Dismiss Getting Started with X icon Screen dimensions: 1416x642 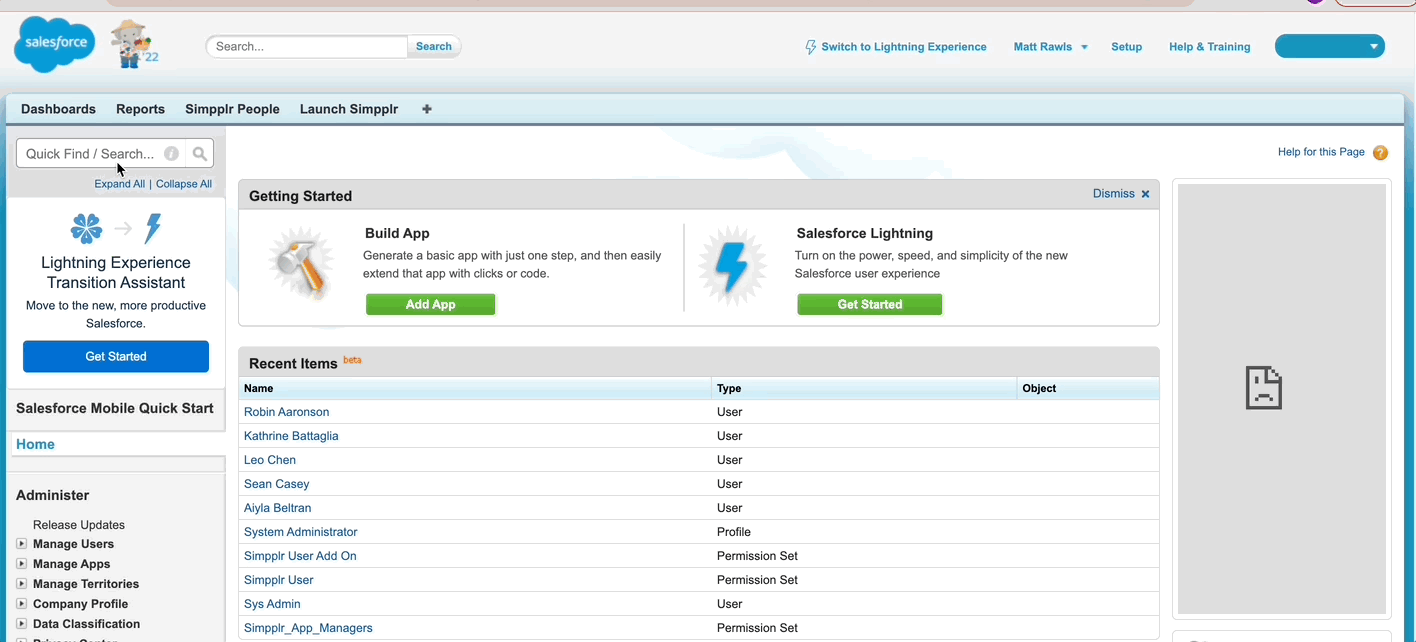point(1146,194)
